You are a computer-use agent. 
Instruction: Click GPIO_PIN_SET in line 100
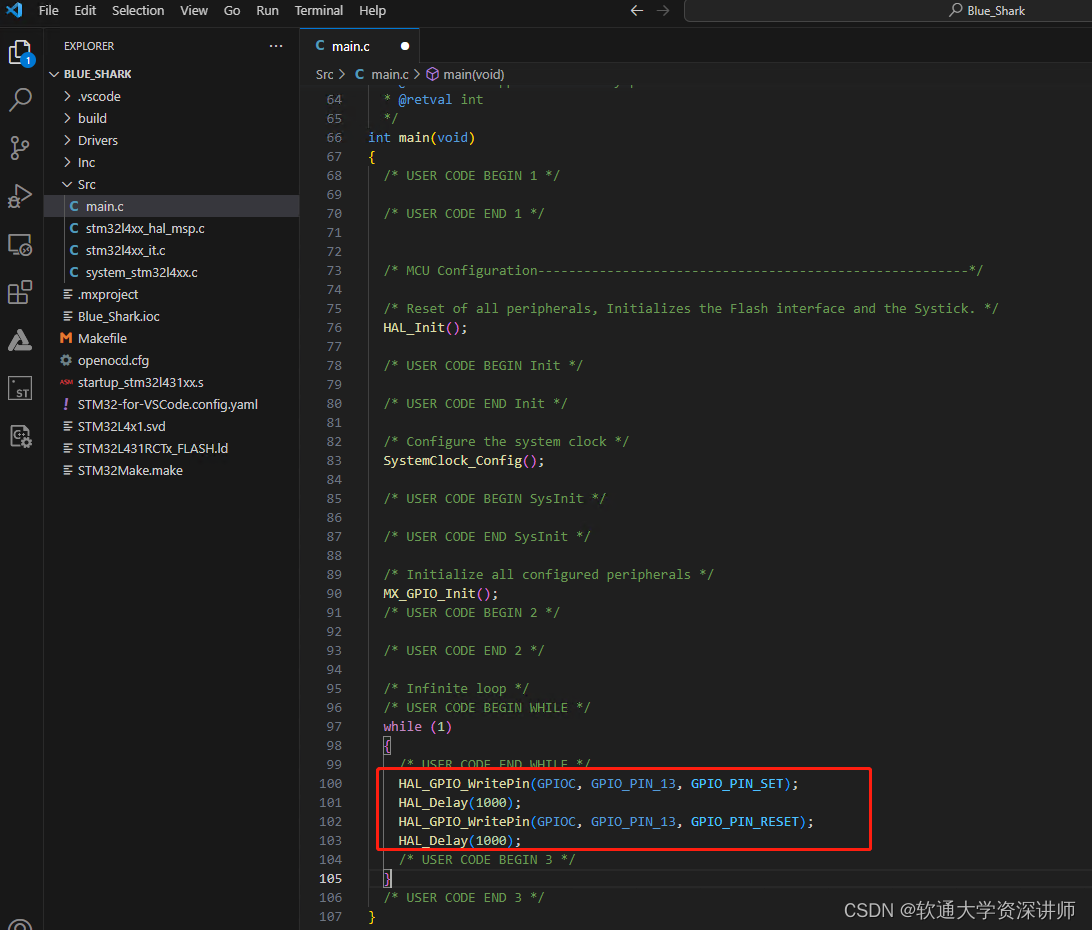[737, 784]
